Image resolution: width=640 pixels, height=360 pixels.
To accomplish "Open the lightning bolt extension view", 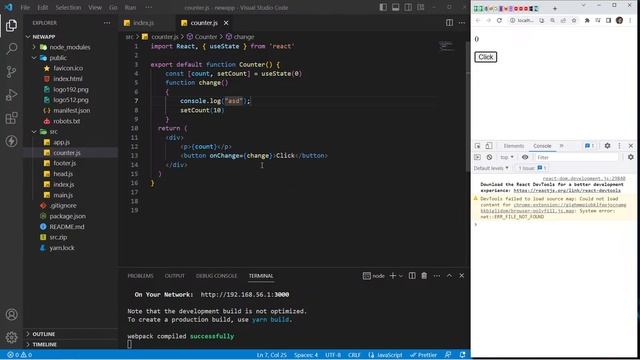I will click(11, 141).
